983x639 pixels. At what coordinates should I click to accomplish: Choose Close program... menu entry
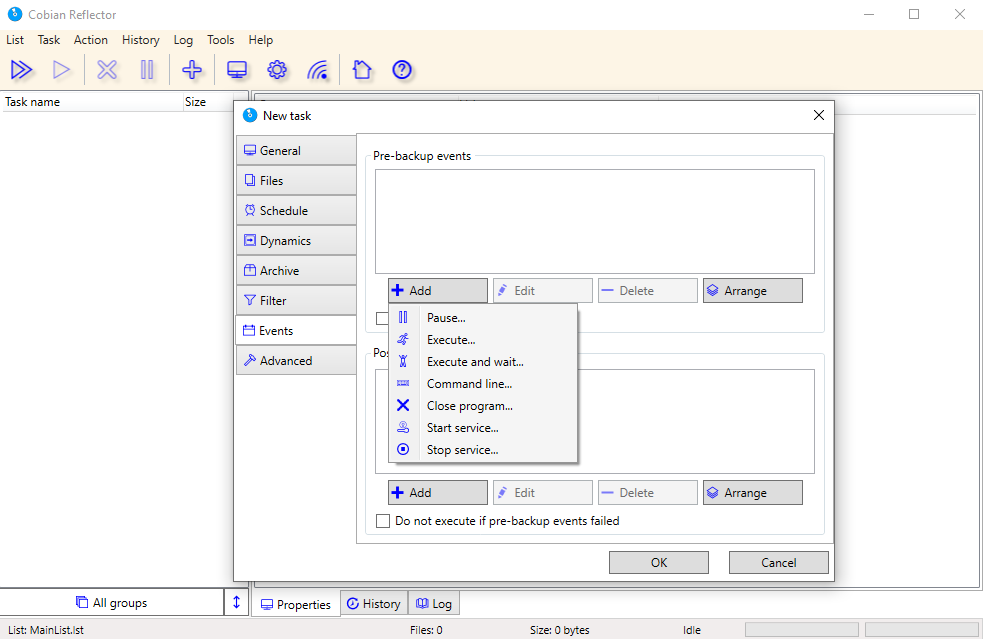(x=483, y=406)
